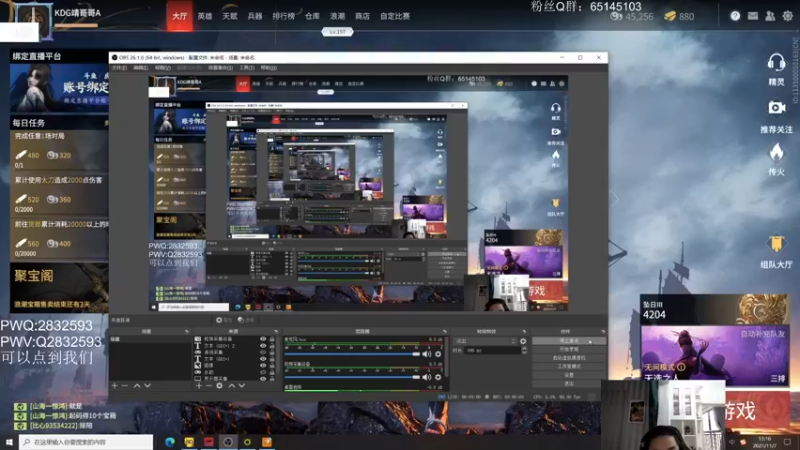800x450 pixels.
Task: Open transition properties gear icon
Action: pos(523,341)
